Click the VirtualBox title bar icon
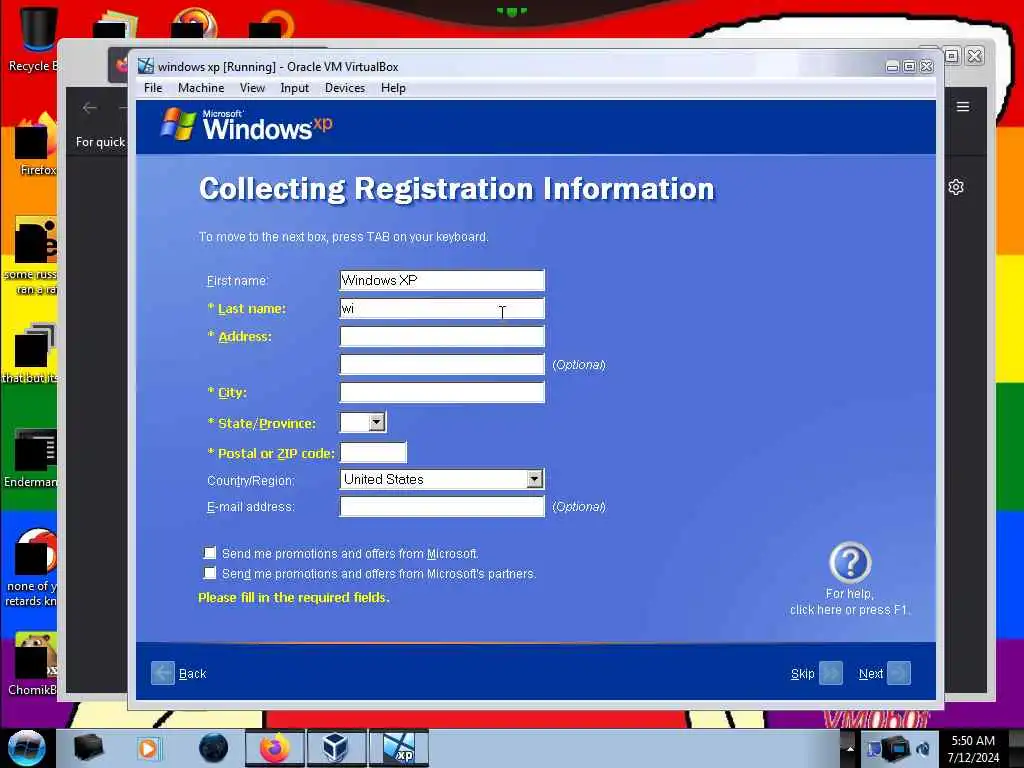This screenshot has height=768, width=1024. pyautogui.click(x=146, y=66)
